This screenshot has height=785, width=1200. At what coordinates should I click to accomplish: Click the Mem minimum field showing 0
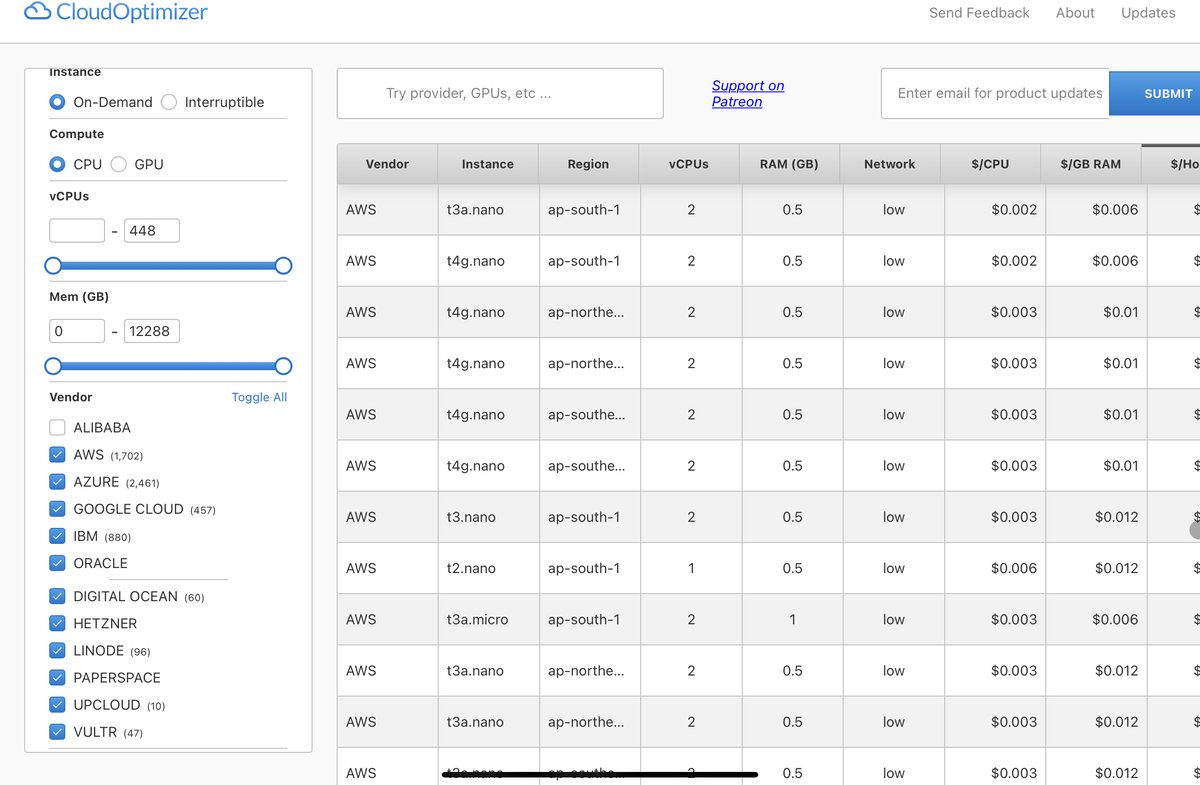(x=77, y=331)
